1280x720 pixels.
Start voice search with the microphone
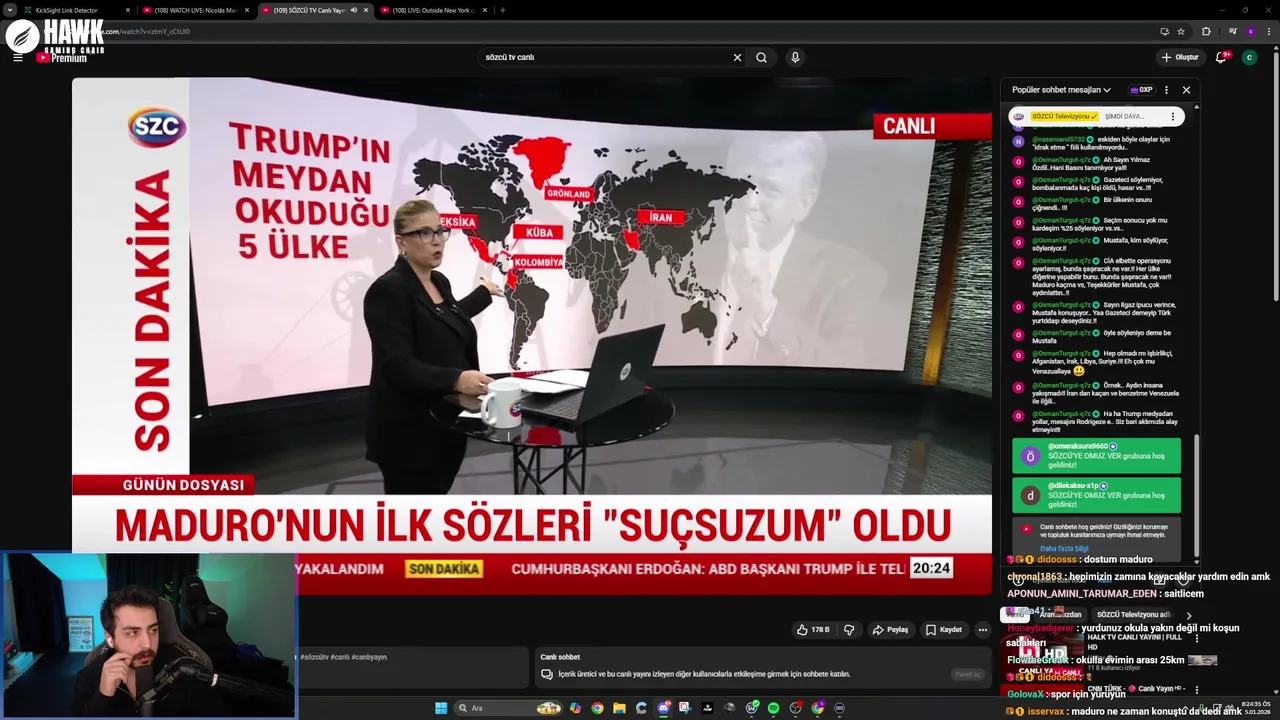click(795, 57)
